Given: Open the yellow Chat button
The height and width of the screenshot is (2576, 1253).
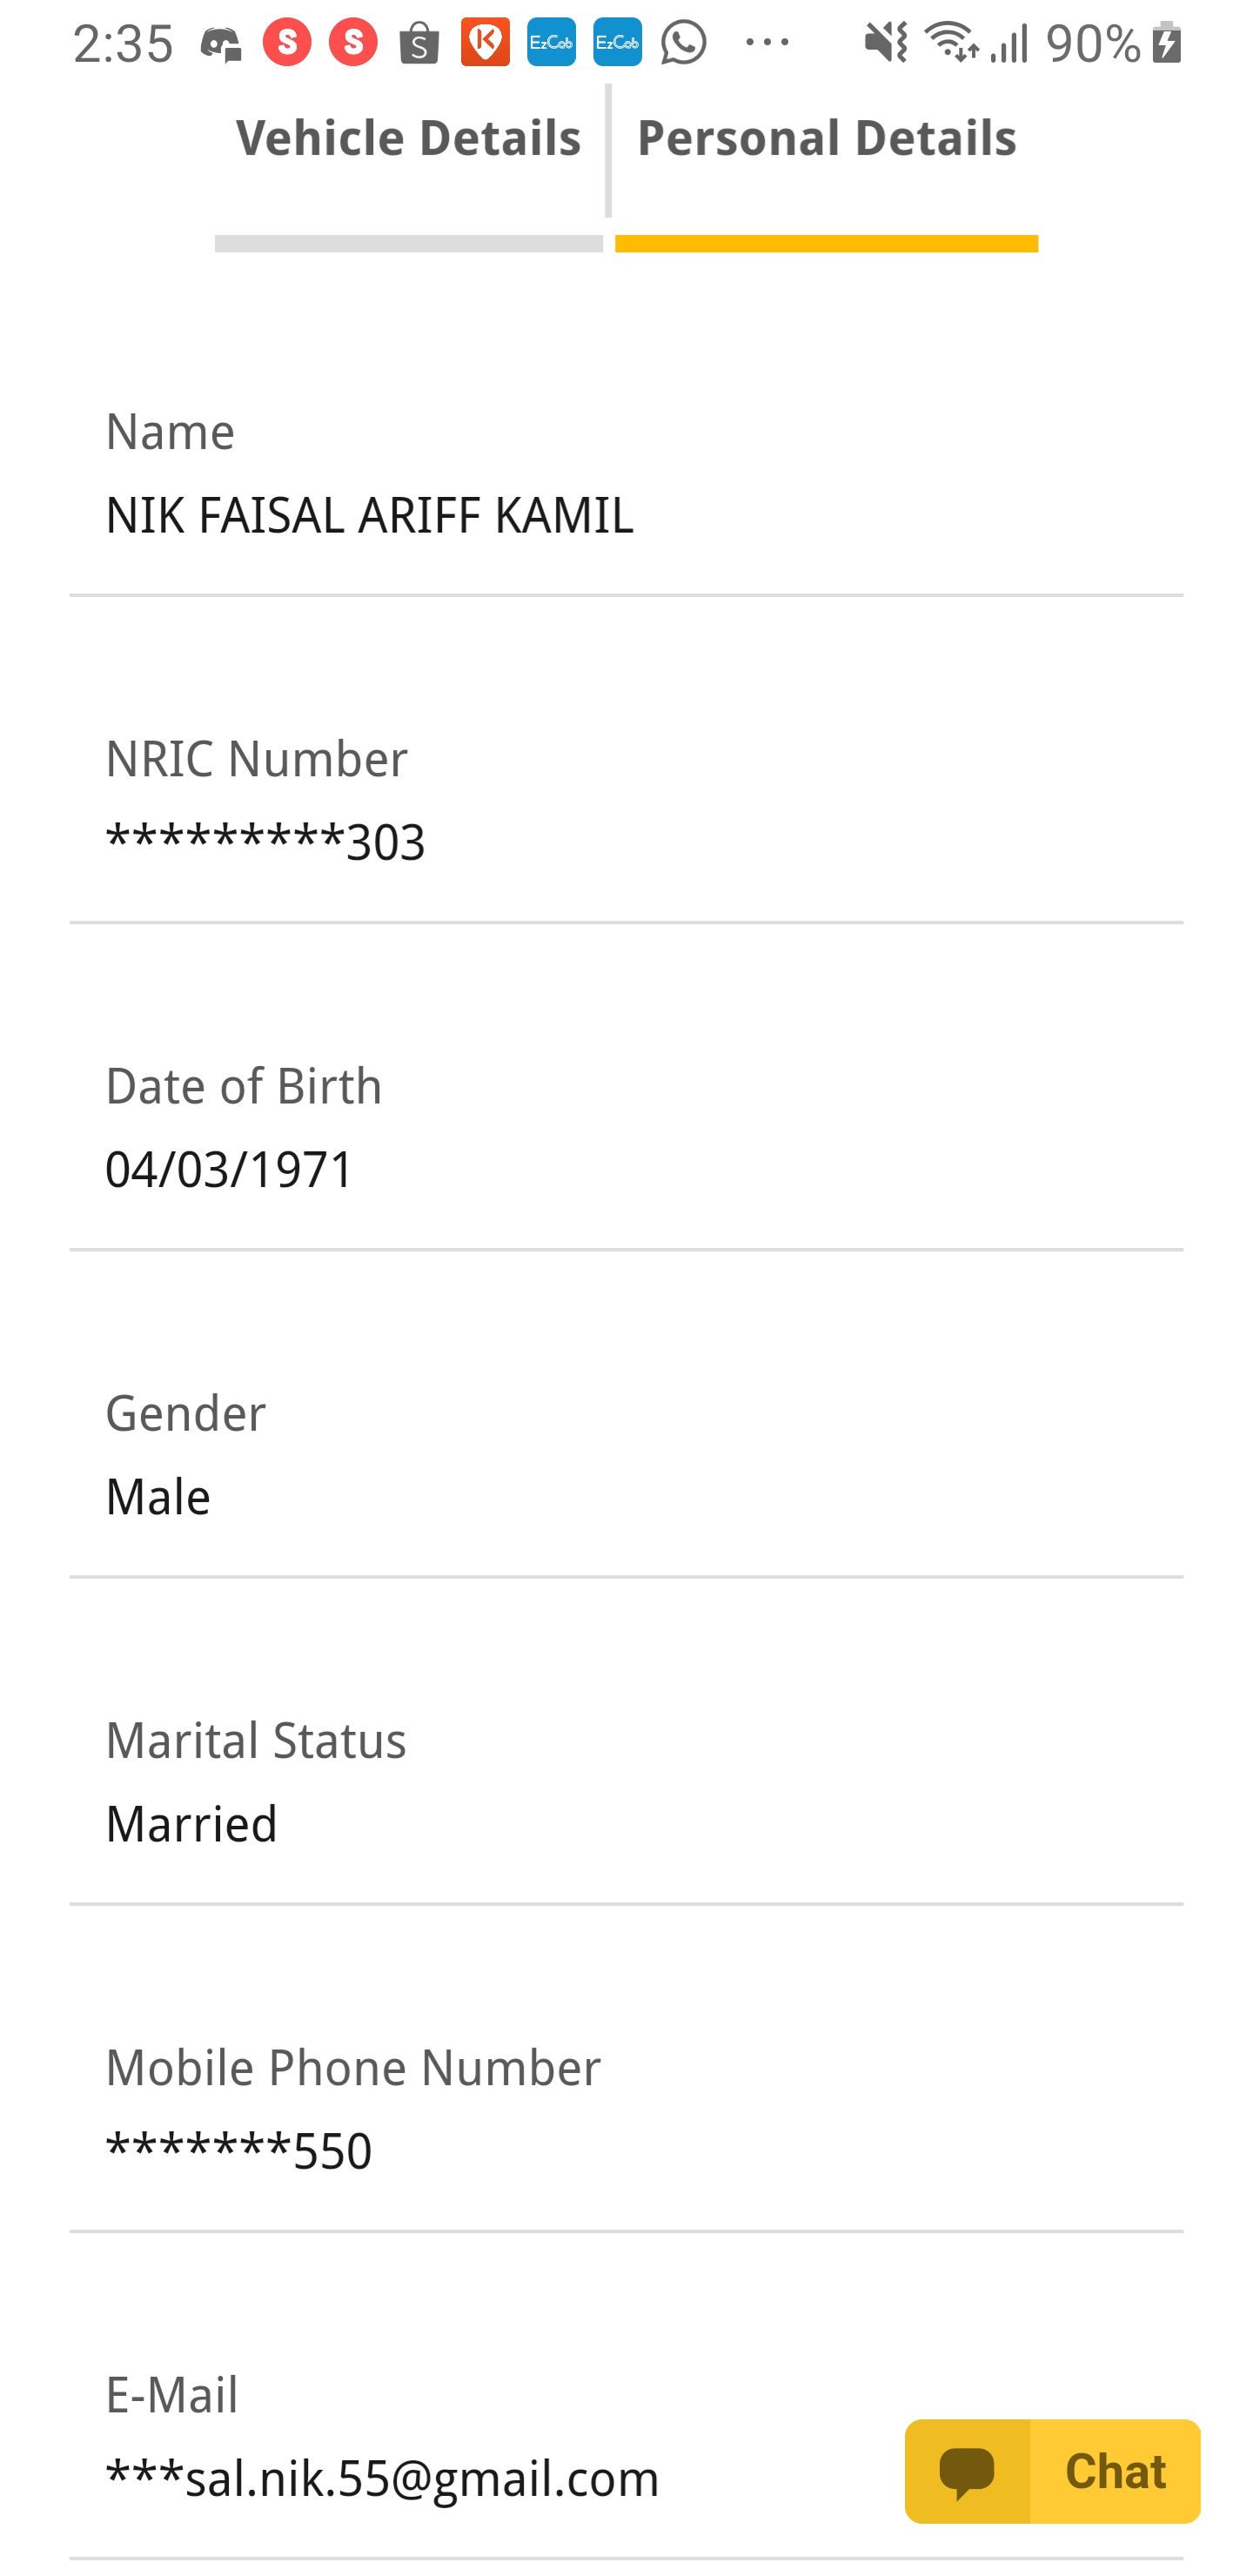Looking at the screenshot, I should pyautogui.click(x=1052, y=2471).
